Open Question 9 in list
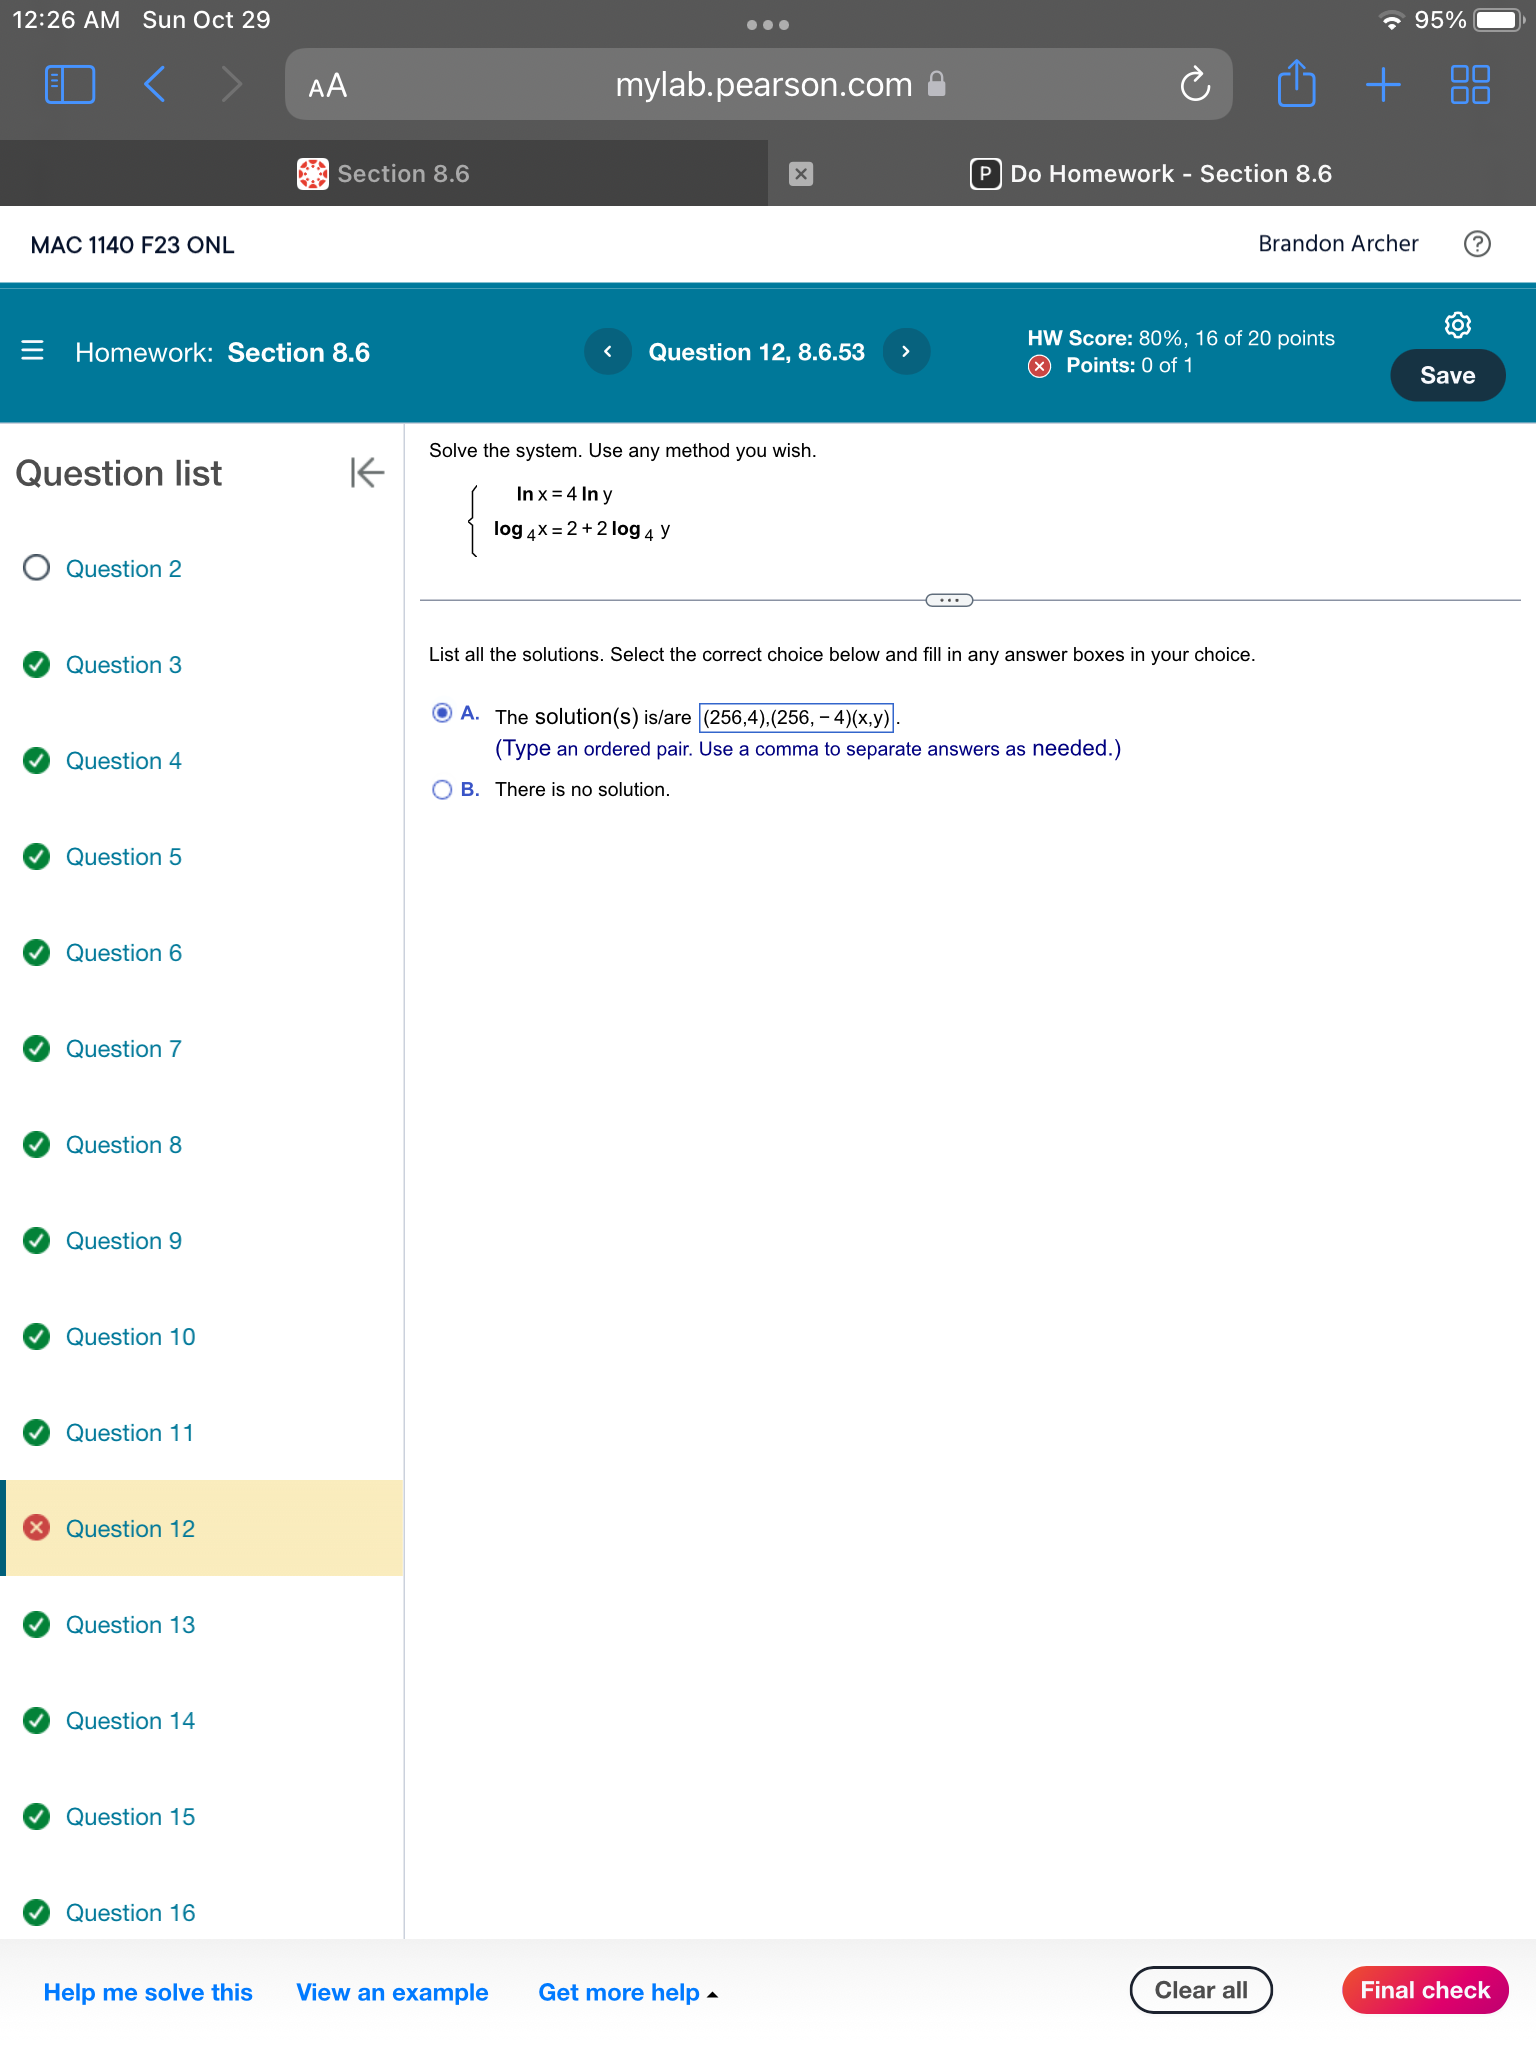 click(x=124, y=1241)
